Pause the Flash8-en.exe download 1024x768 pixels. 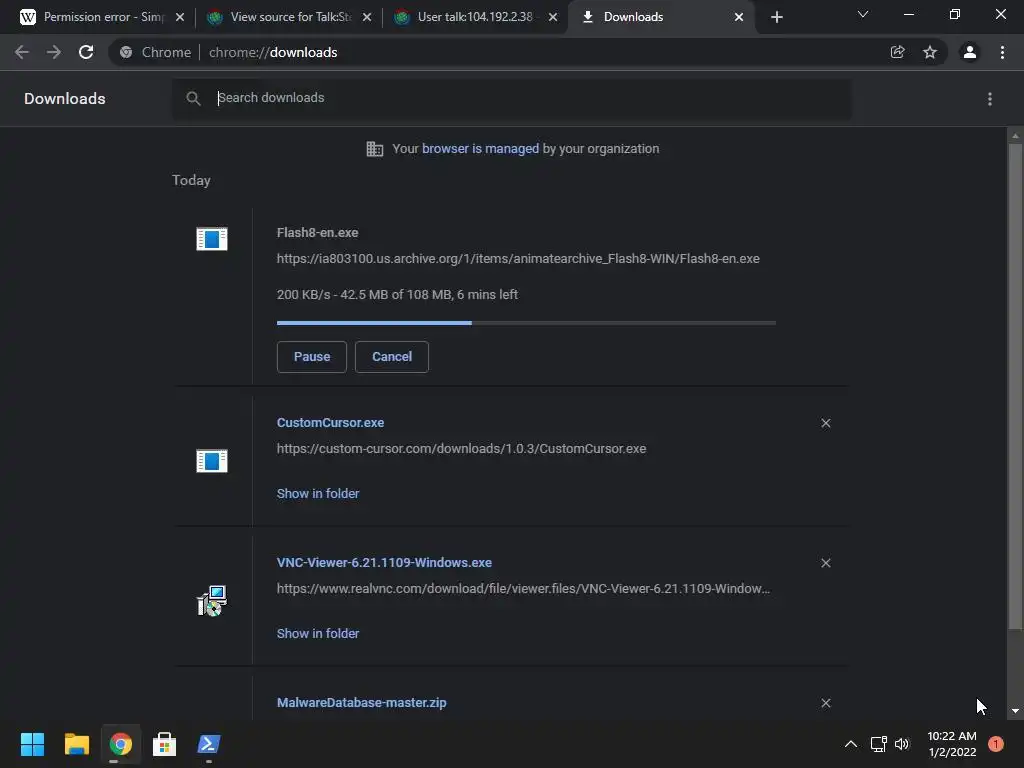[x=312, y=357]
